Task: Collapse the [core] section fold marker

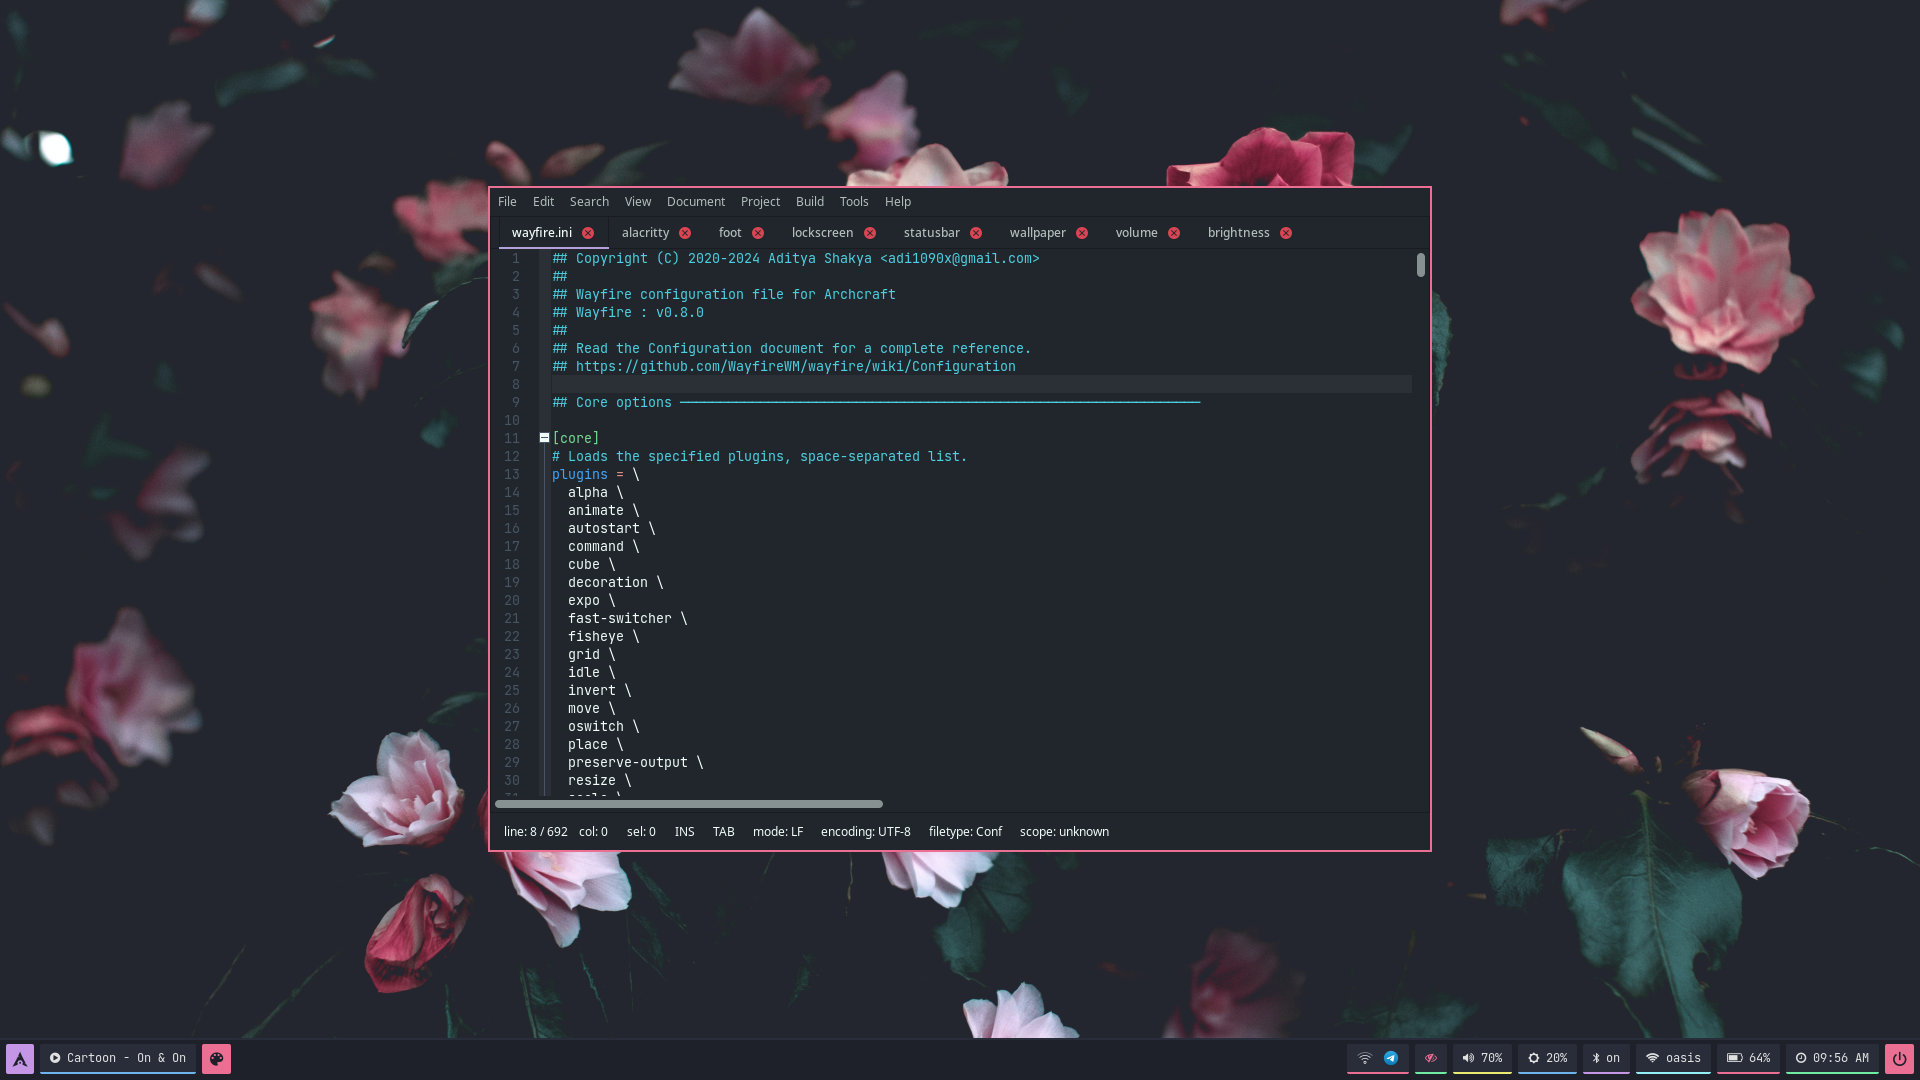Action: pyautogui.click(x=544, y=438)
